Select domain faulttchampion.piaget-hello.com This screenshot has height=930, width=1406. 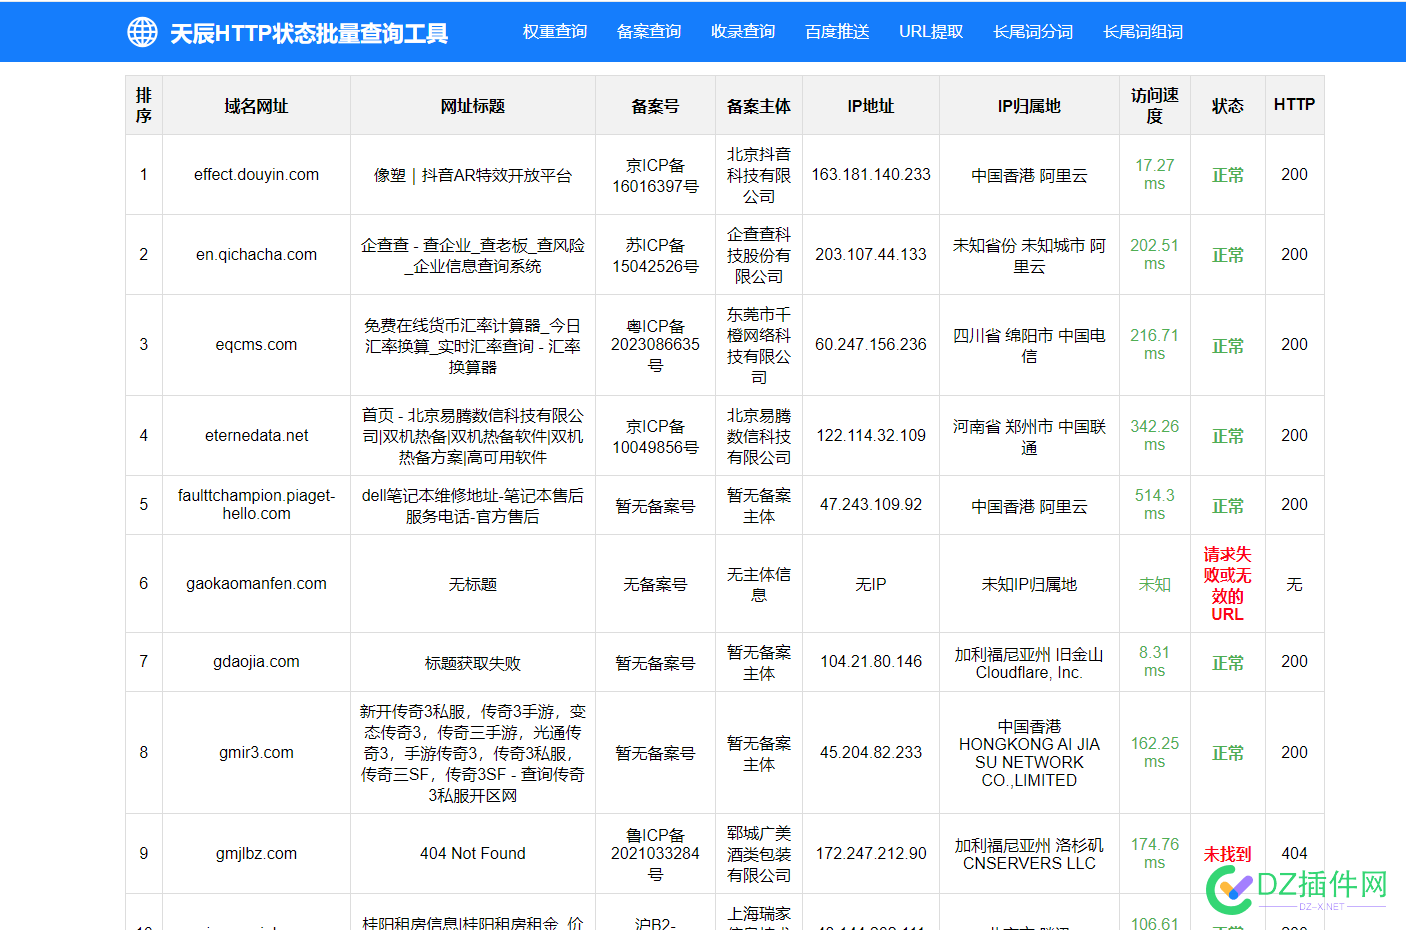[x=256, y=504]
